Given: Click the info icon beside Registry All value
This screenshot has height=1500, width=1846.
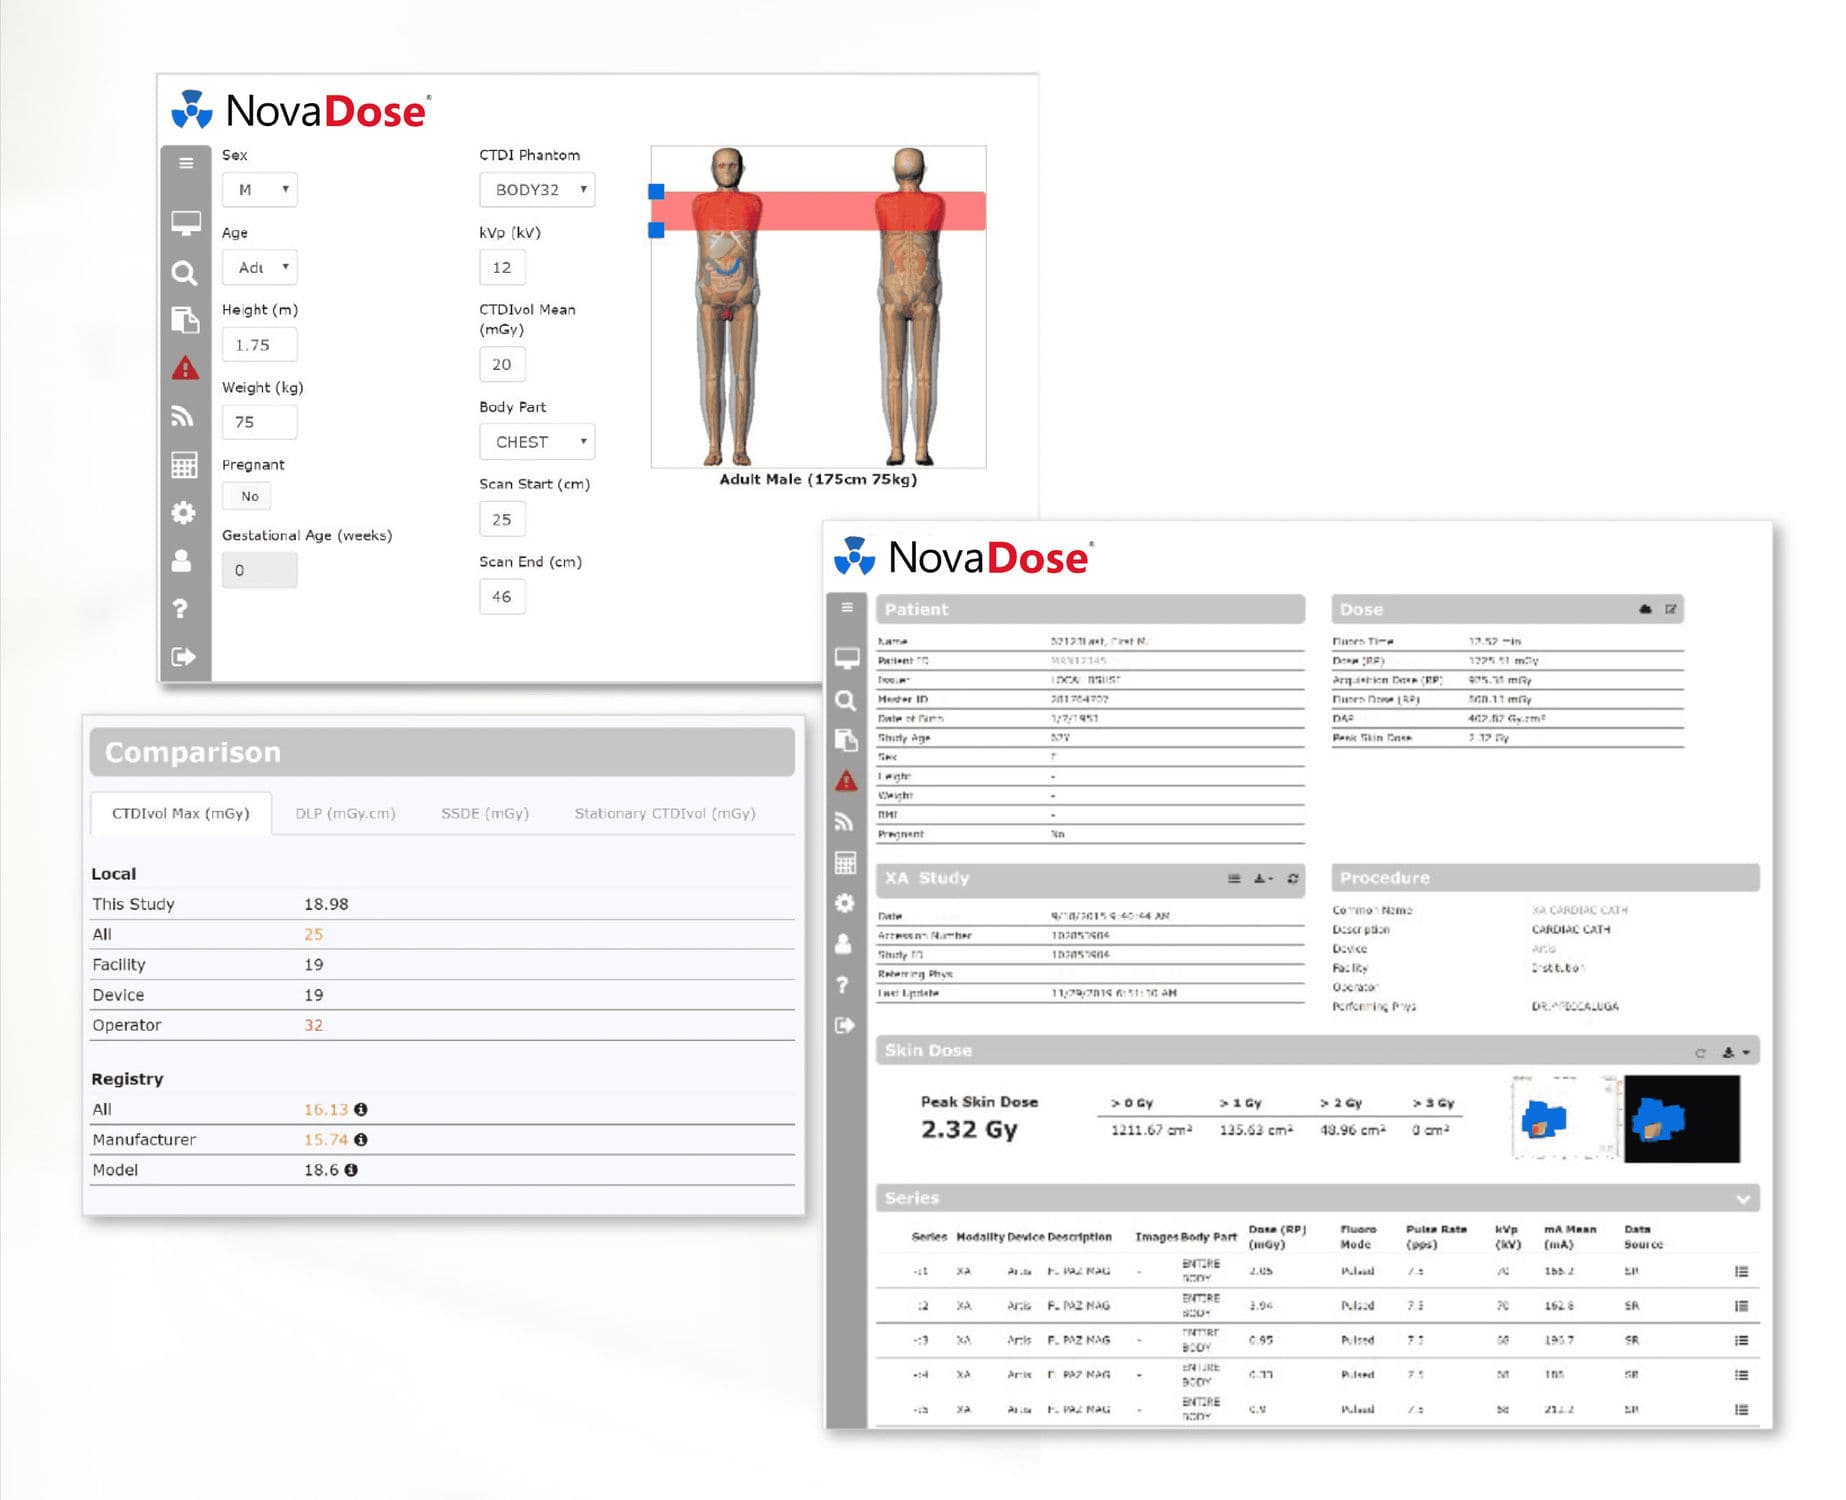Looking at the screenshot, I should [360, 1109].
